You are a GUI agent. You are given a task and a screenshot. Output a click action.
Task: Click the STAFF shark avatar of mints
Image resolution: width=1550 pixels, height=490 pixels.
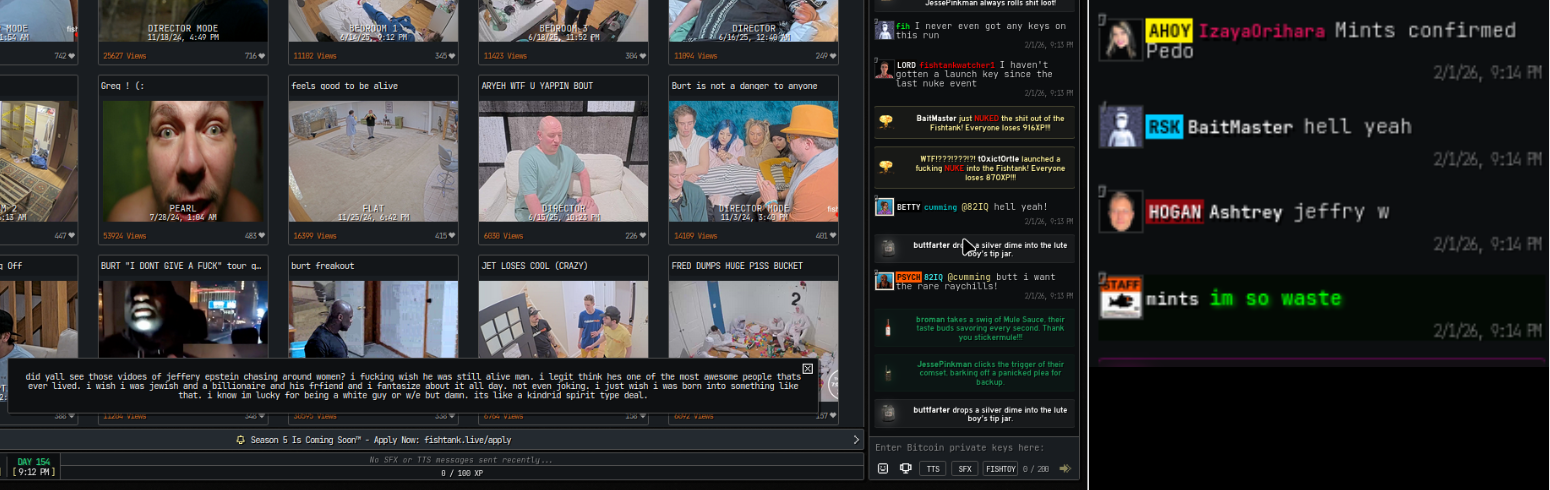(x=1121, y=298)
